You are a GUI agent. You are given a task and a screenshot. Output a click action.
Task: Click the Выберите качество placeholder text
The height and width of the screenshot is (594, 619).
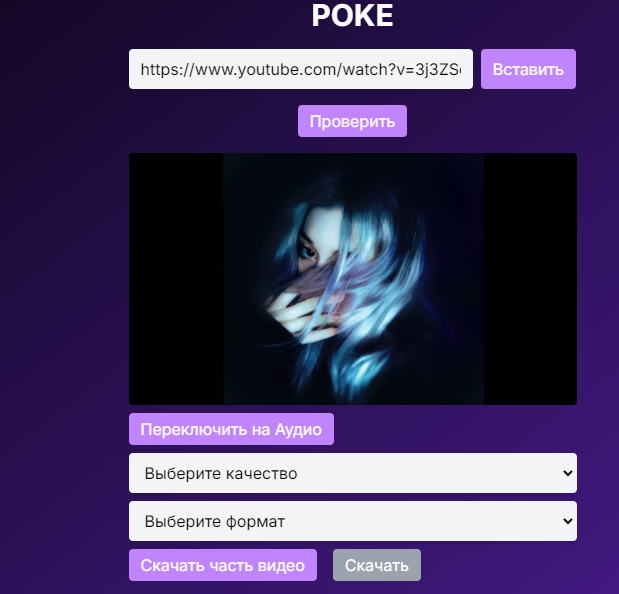[x=221, y=473]
